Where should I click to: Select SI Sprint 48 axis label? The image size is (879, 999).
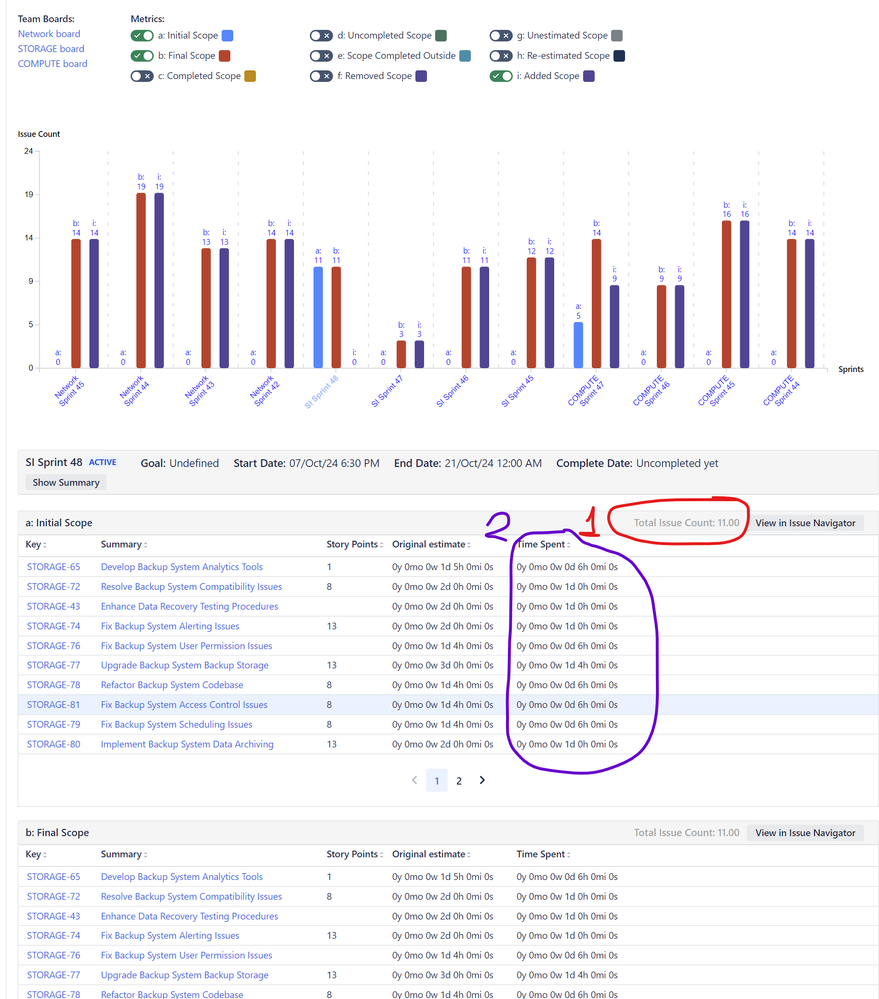point(322,392)
